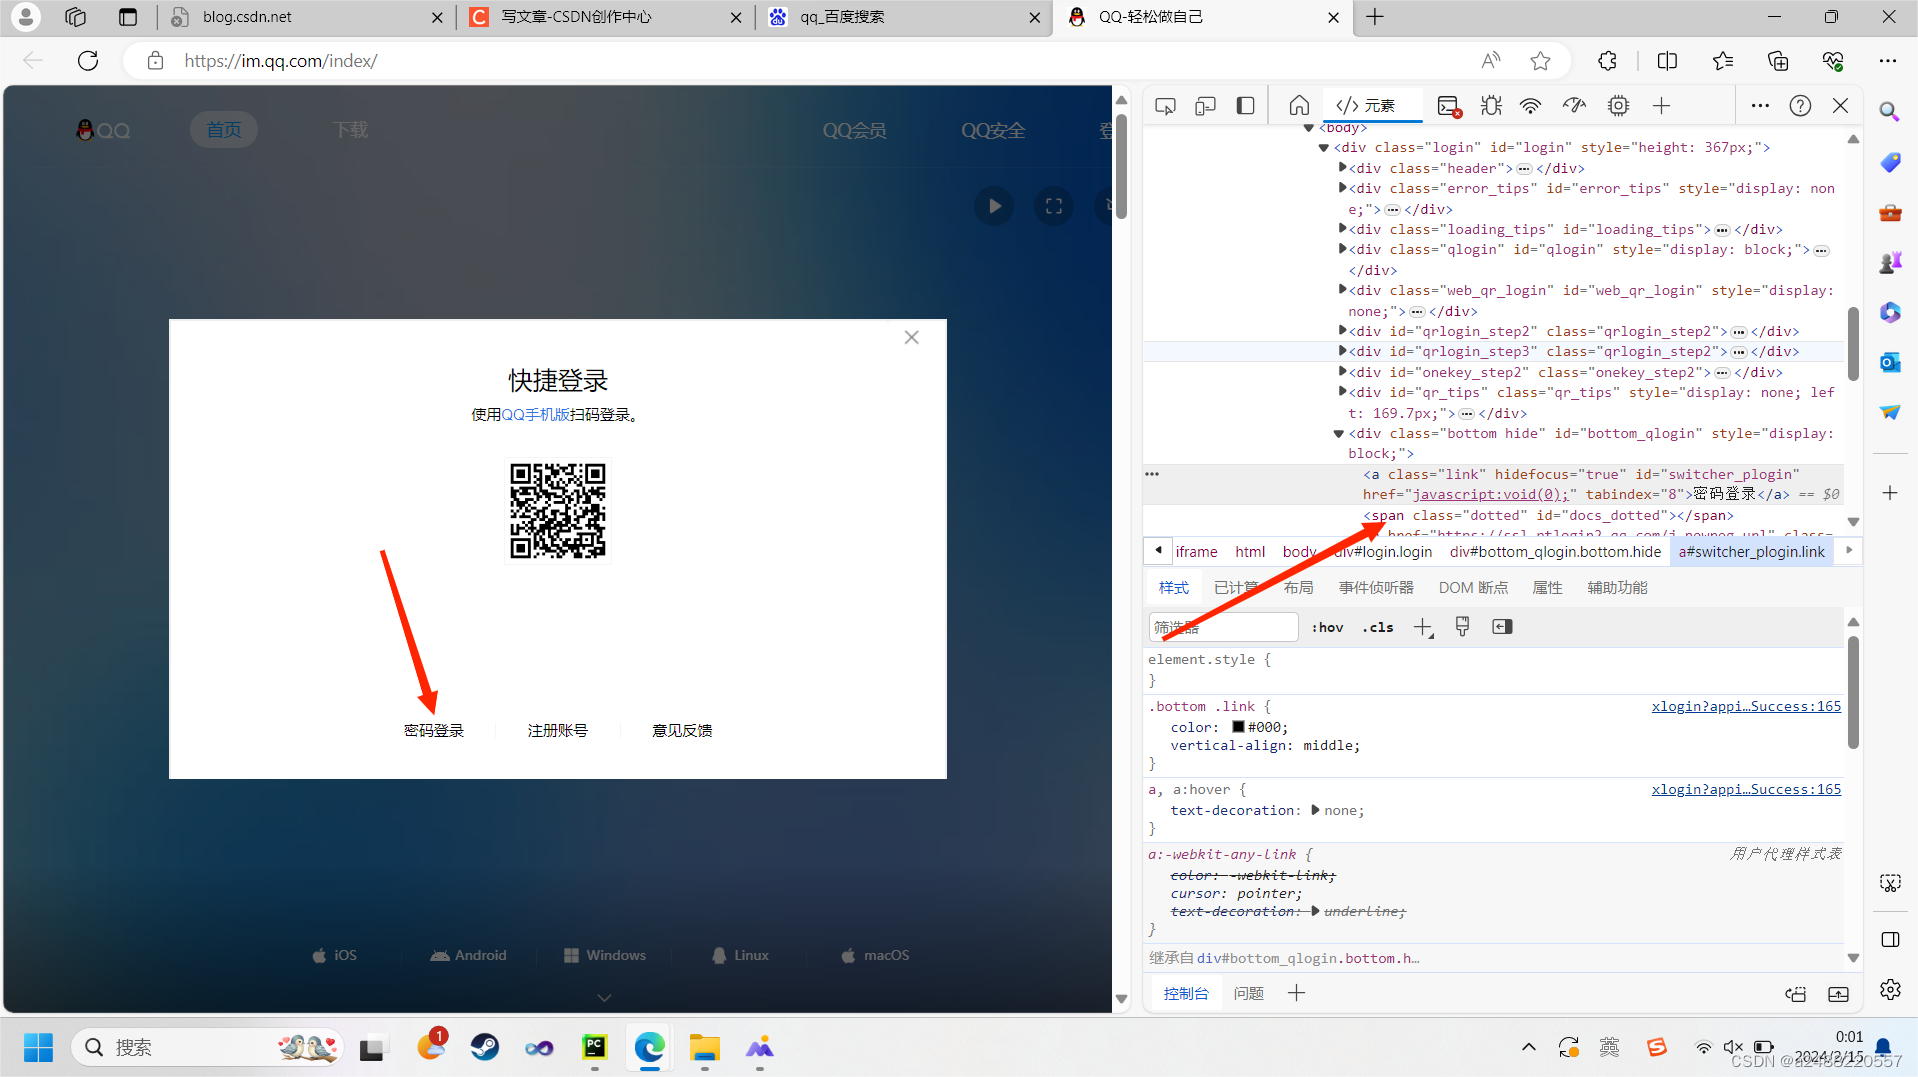Viewport: 1918px width, 1077px height.
Task: Open the 辅助功能 accessibility tab
Action: coord(1617,588)
